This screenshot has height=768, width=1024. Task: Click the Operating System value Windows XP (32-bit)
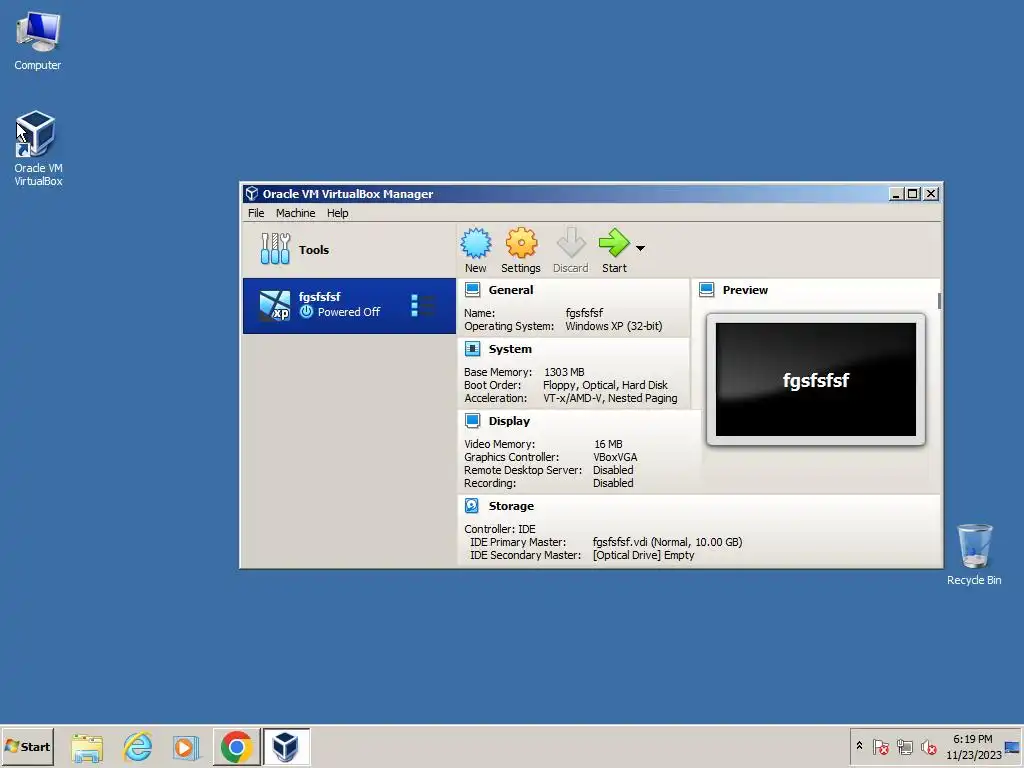click(x=614, y=326)
